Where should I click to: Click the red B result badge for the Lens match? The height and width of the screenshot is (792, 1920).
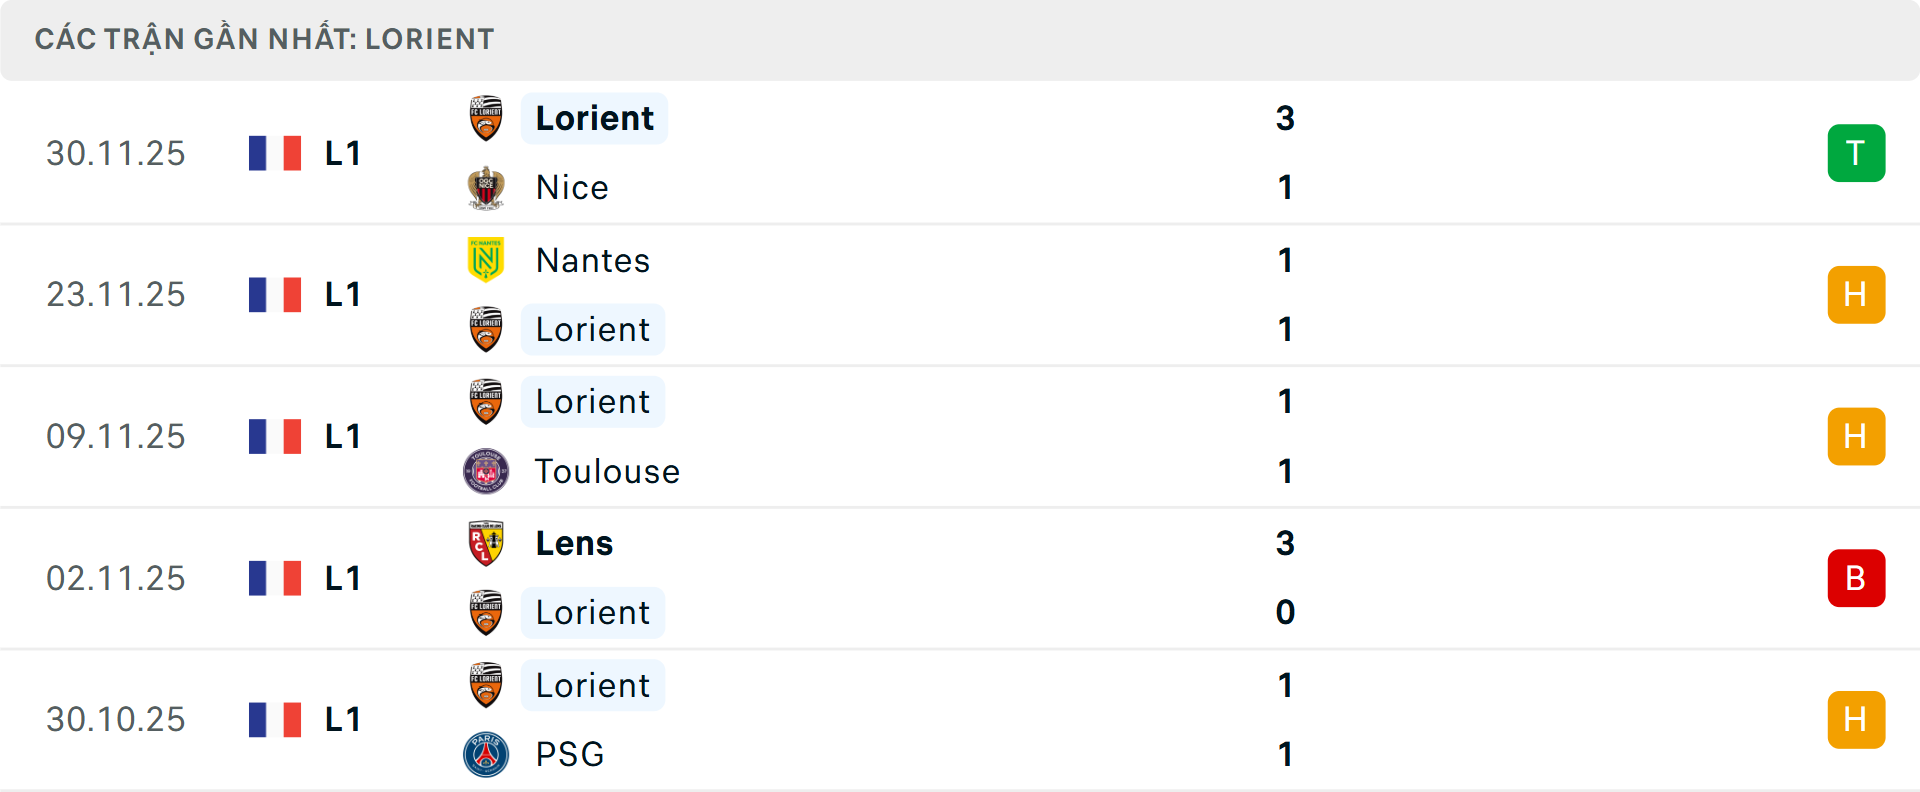pyautogui.click(x=1857, y=578)
